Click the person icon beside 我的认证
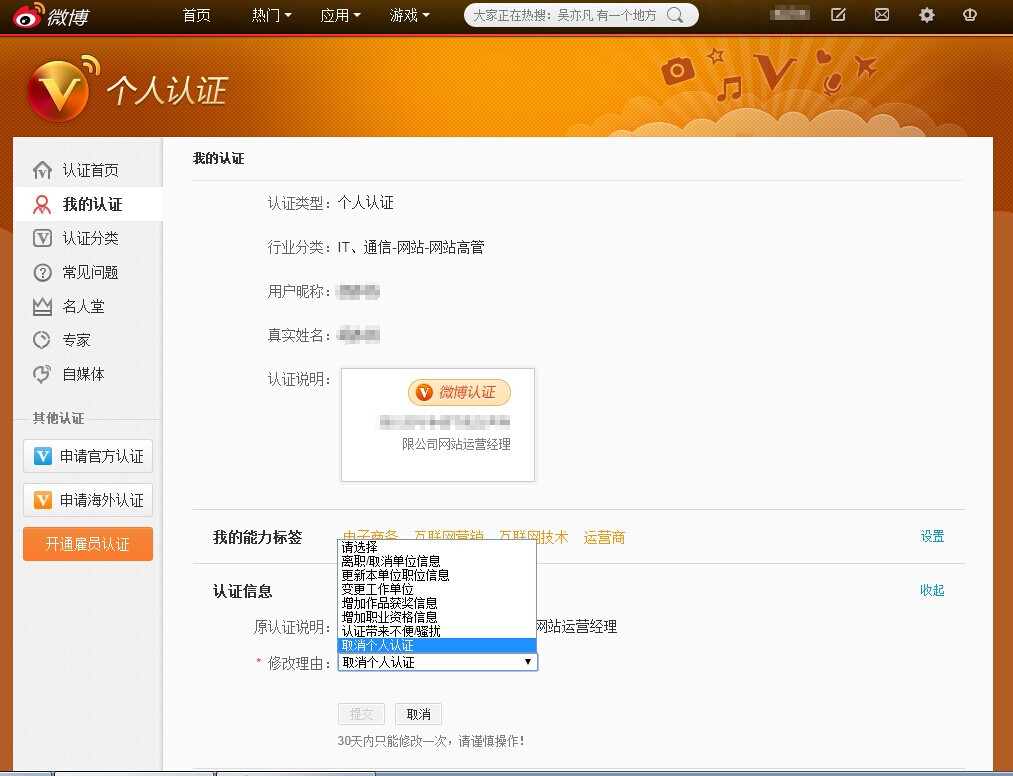 [x=42, y=204]
